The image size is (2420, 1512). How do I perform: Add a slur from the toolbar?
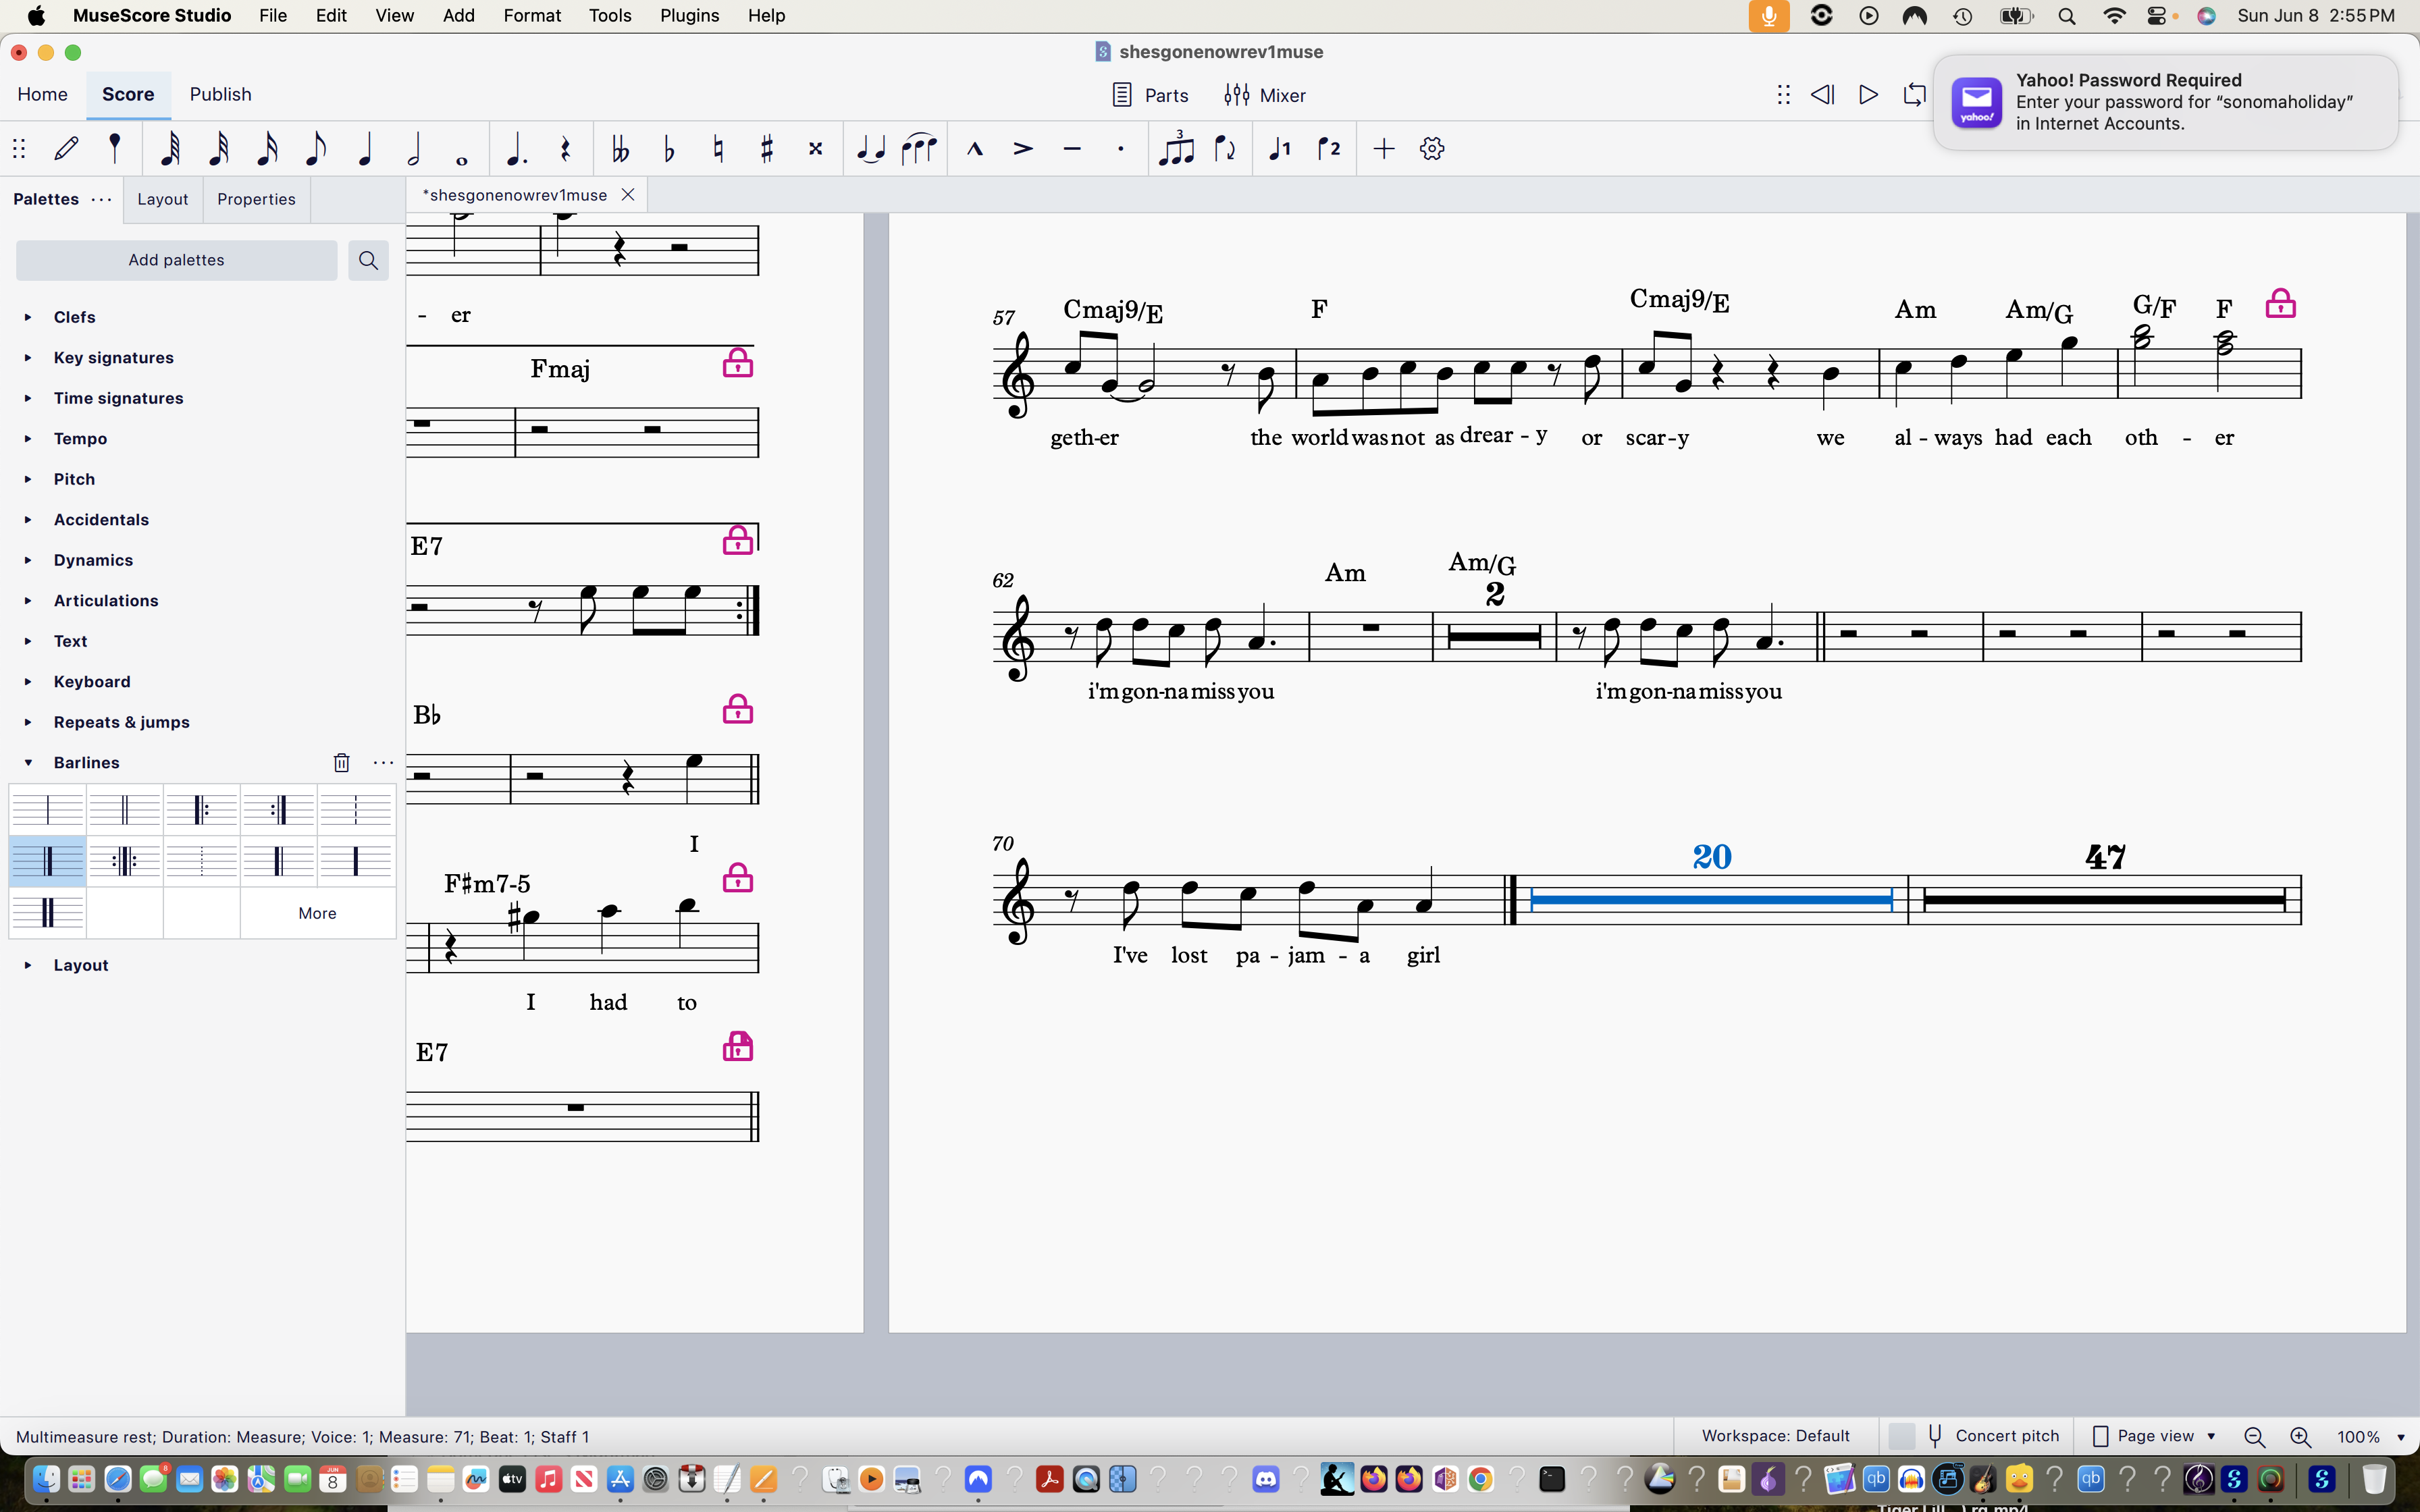pyautogui.click(x=919, y=149)
